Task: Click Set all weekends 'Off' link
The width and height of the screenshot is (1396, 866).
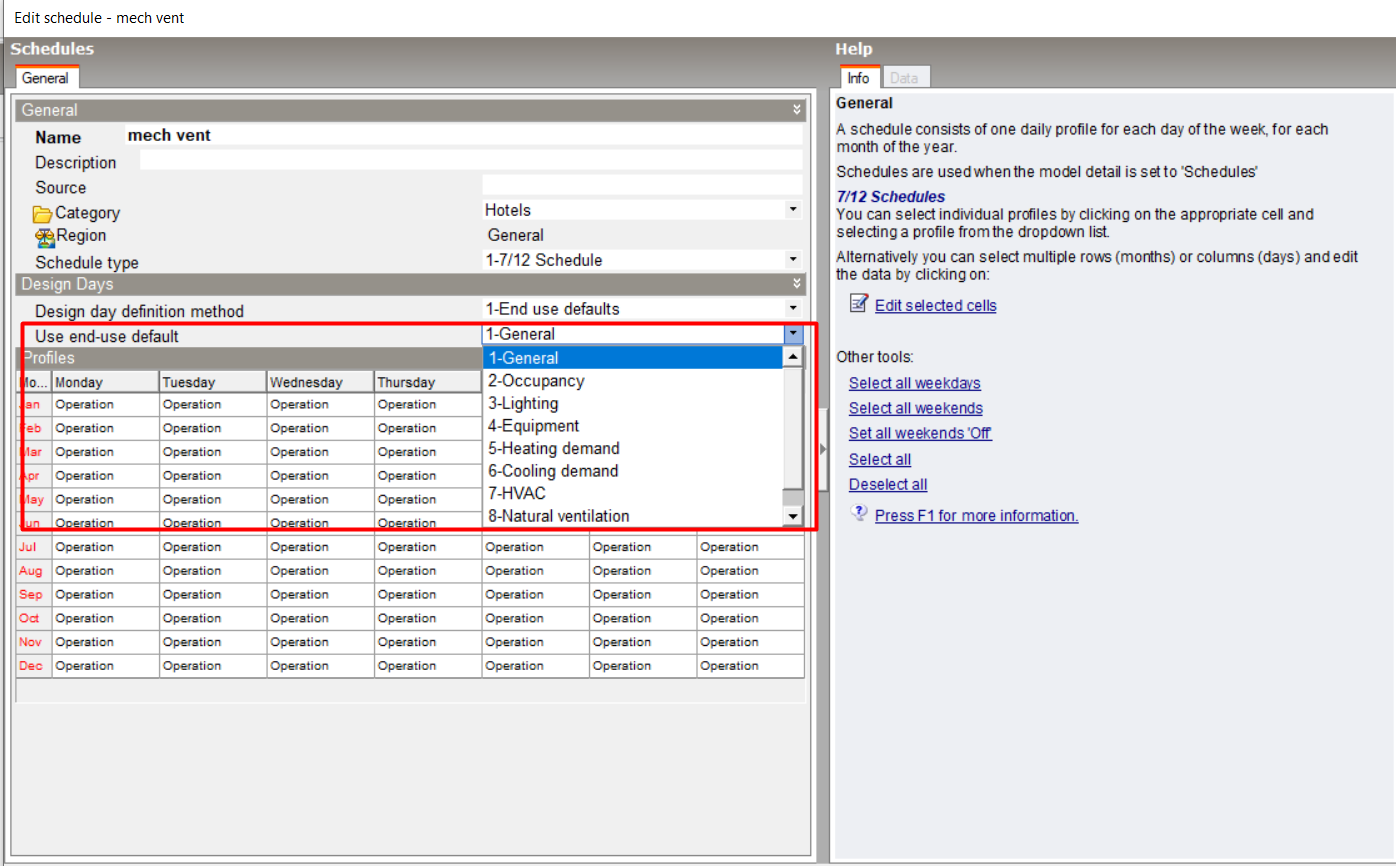Action: coord(920,433)
